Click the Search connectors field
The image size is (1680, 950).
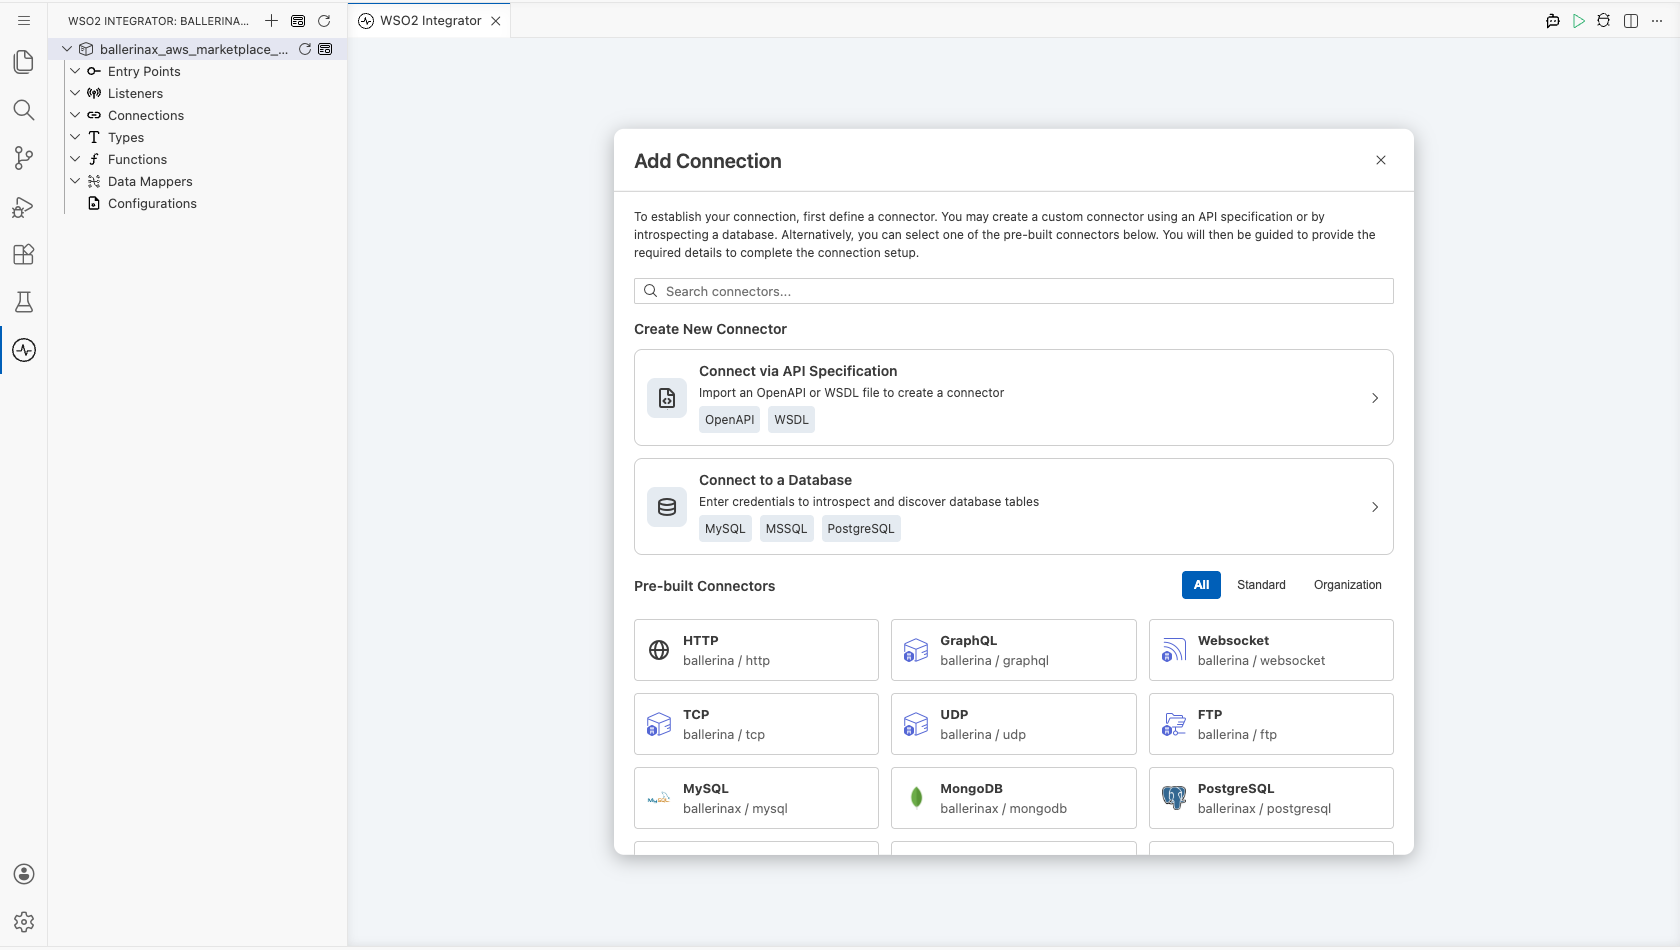click(x=1014, y=291)
